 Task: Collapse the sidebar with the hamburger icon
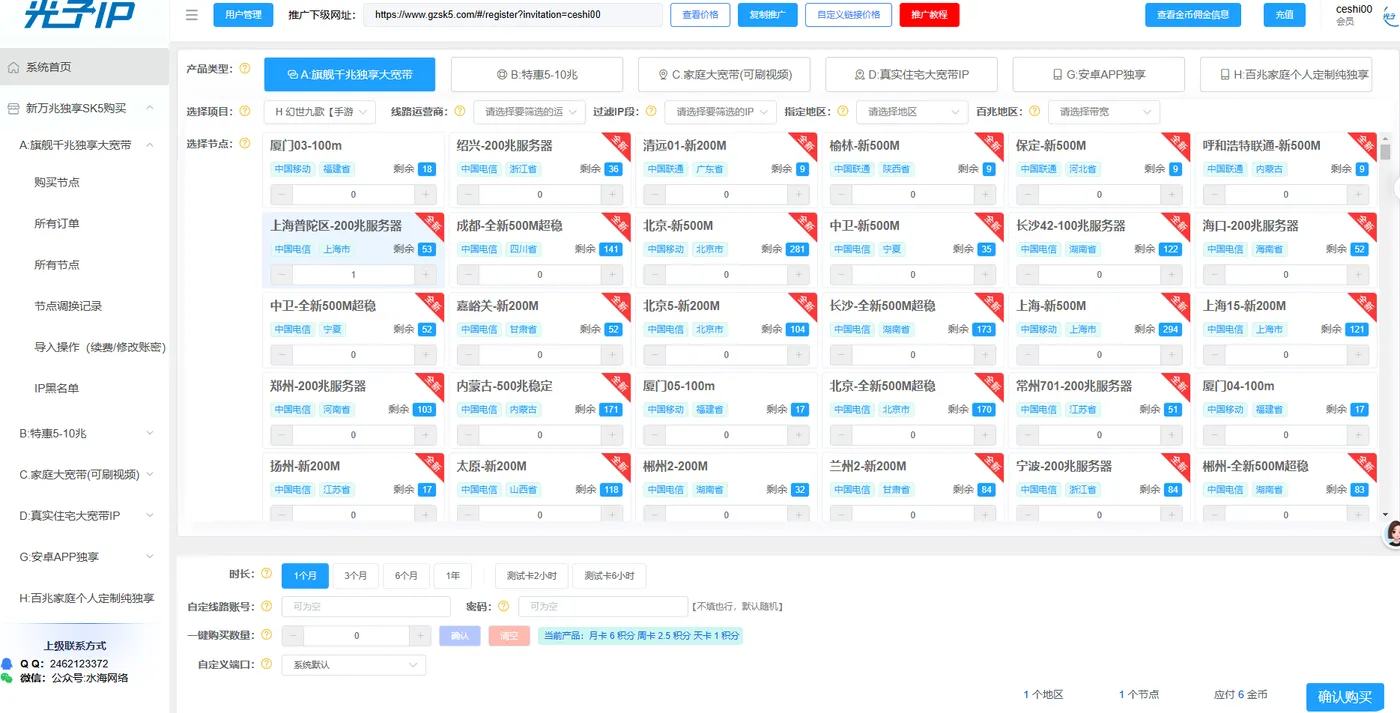(x=192, y=15)
